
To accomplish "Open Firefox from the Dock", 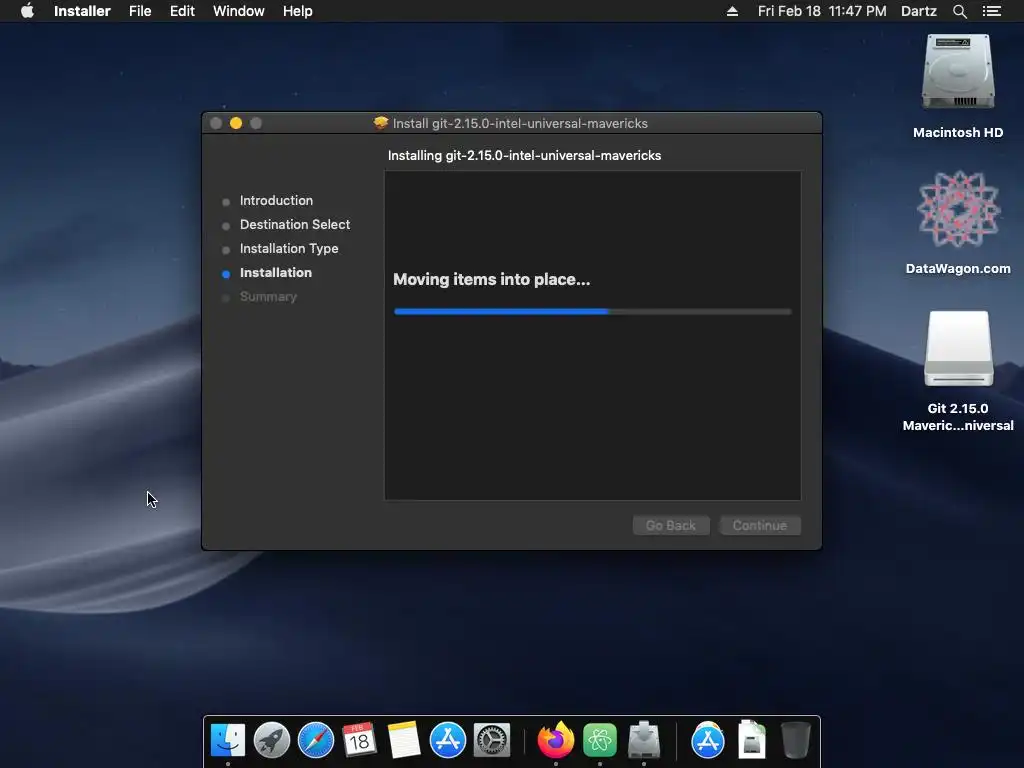I will (556, 740).
